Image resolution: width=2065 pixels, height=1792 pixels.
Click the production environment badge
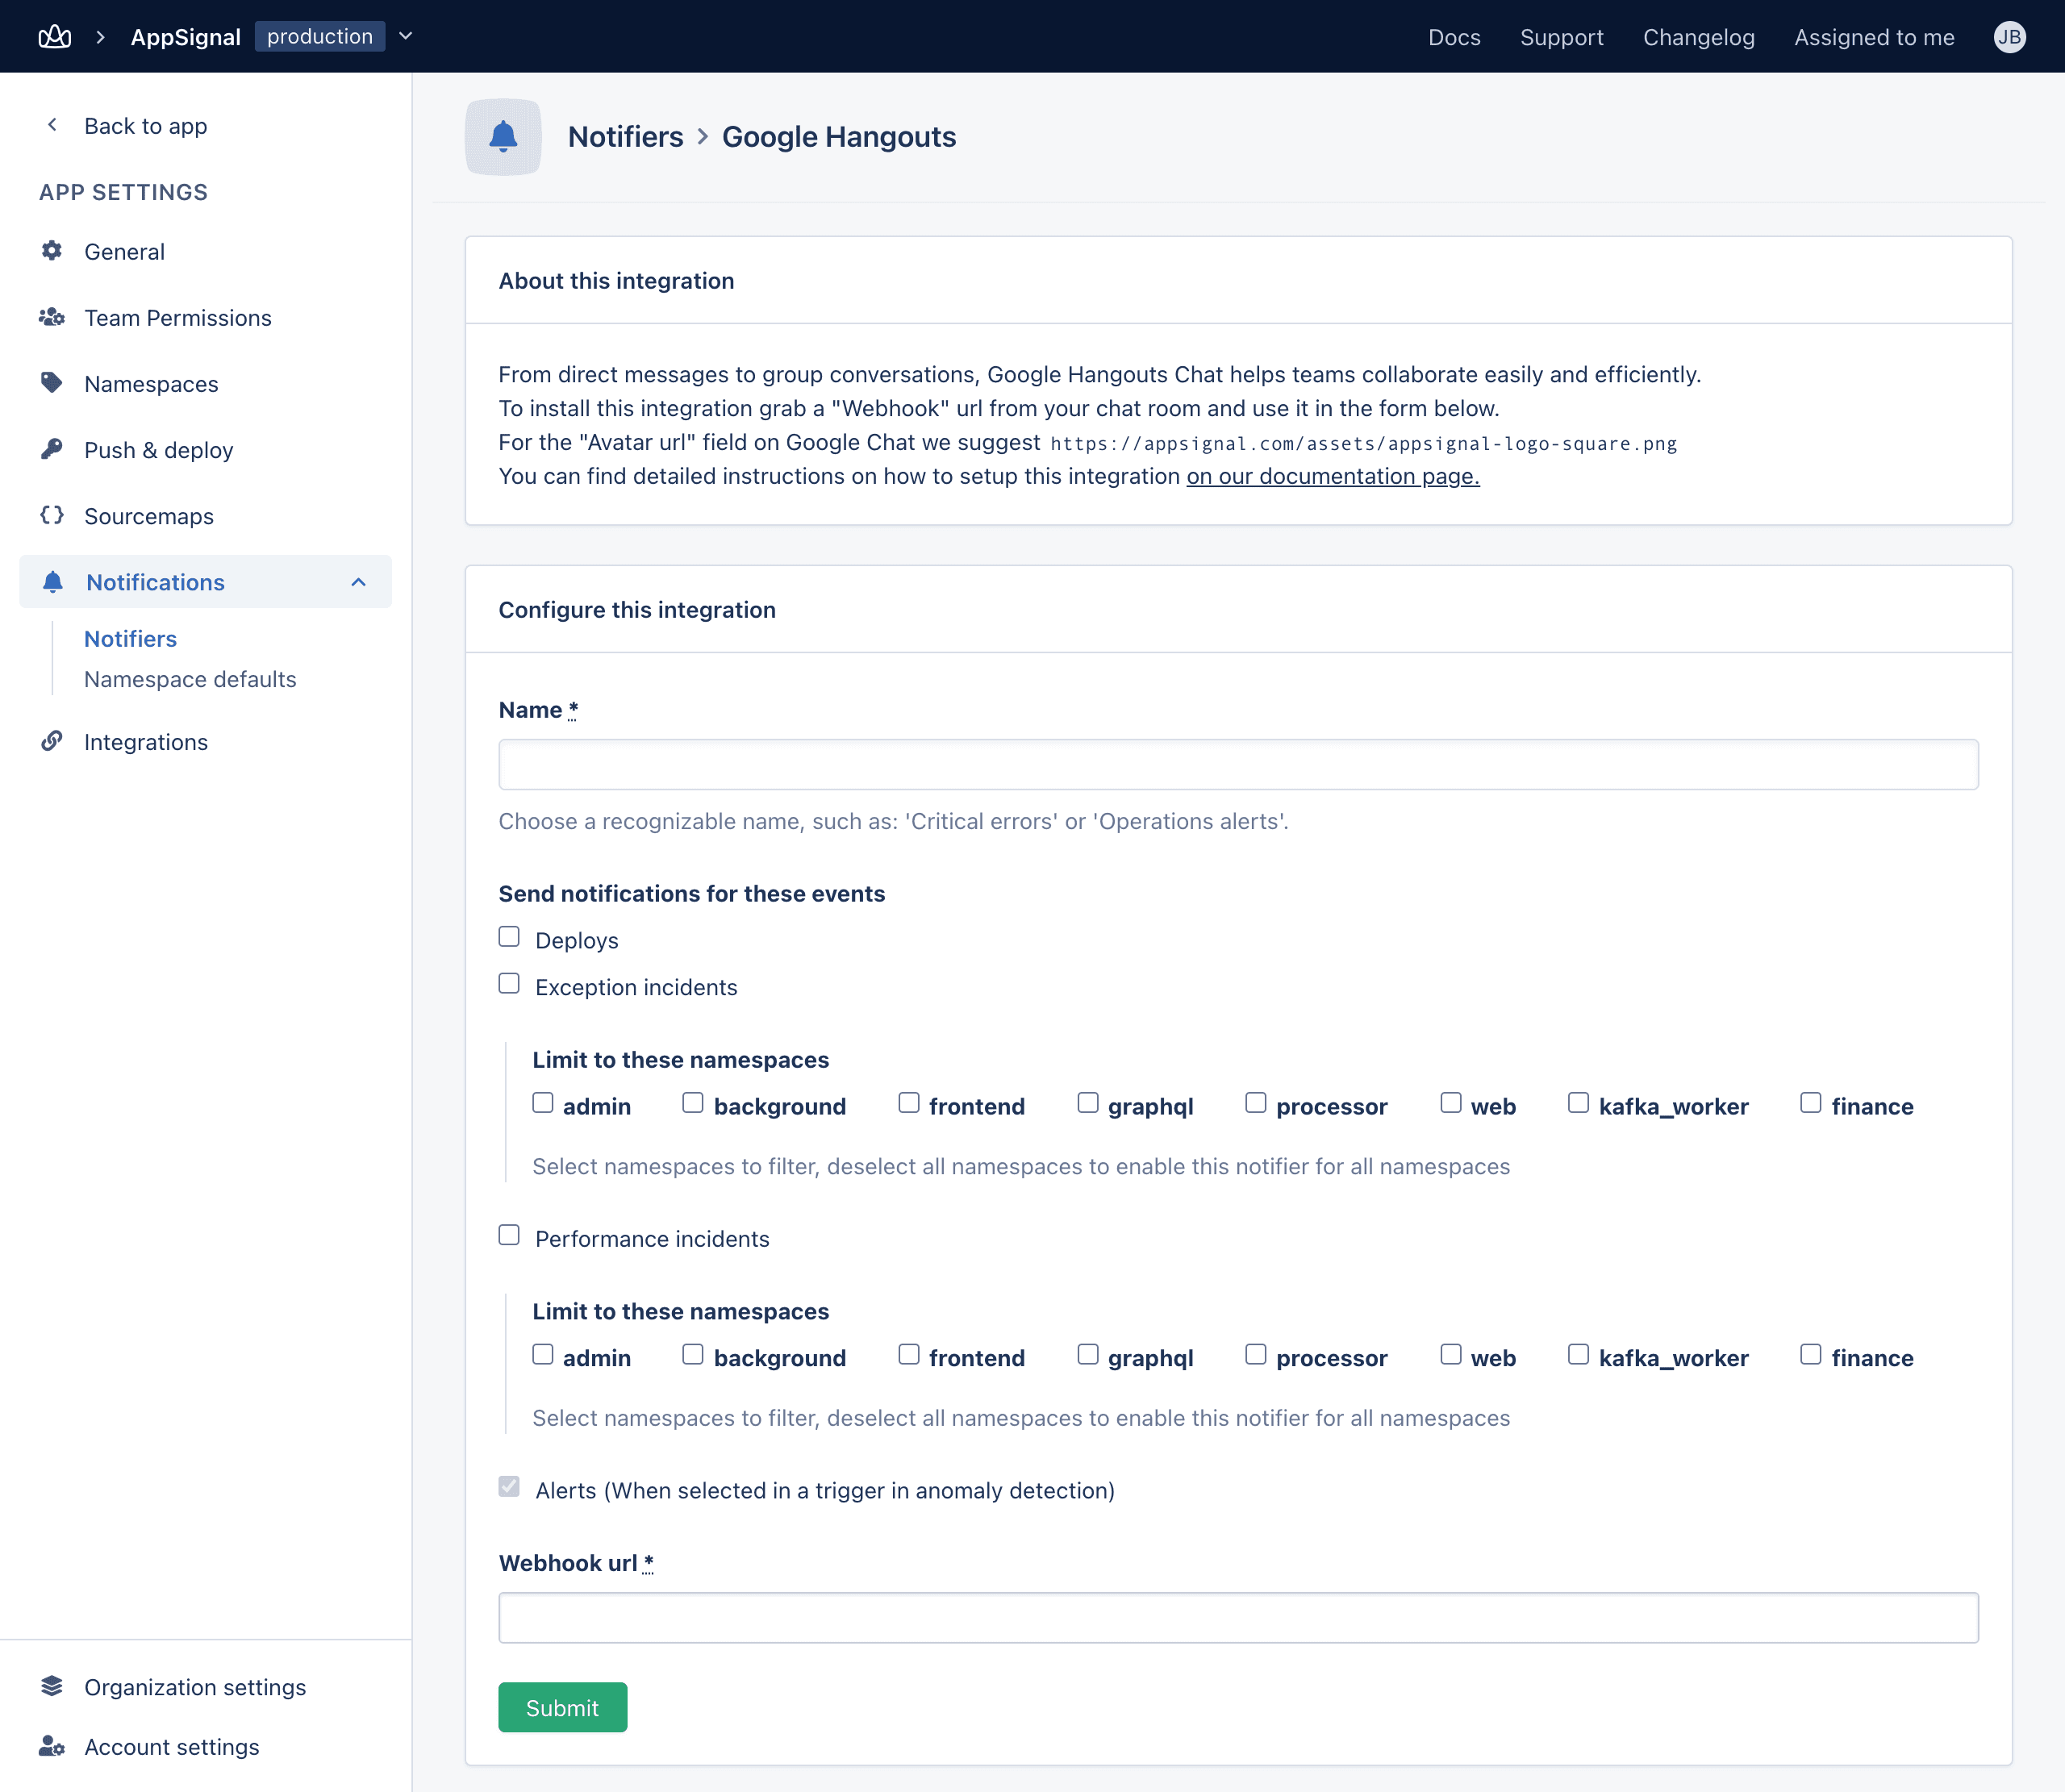(319, 36)
